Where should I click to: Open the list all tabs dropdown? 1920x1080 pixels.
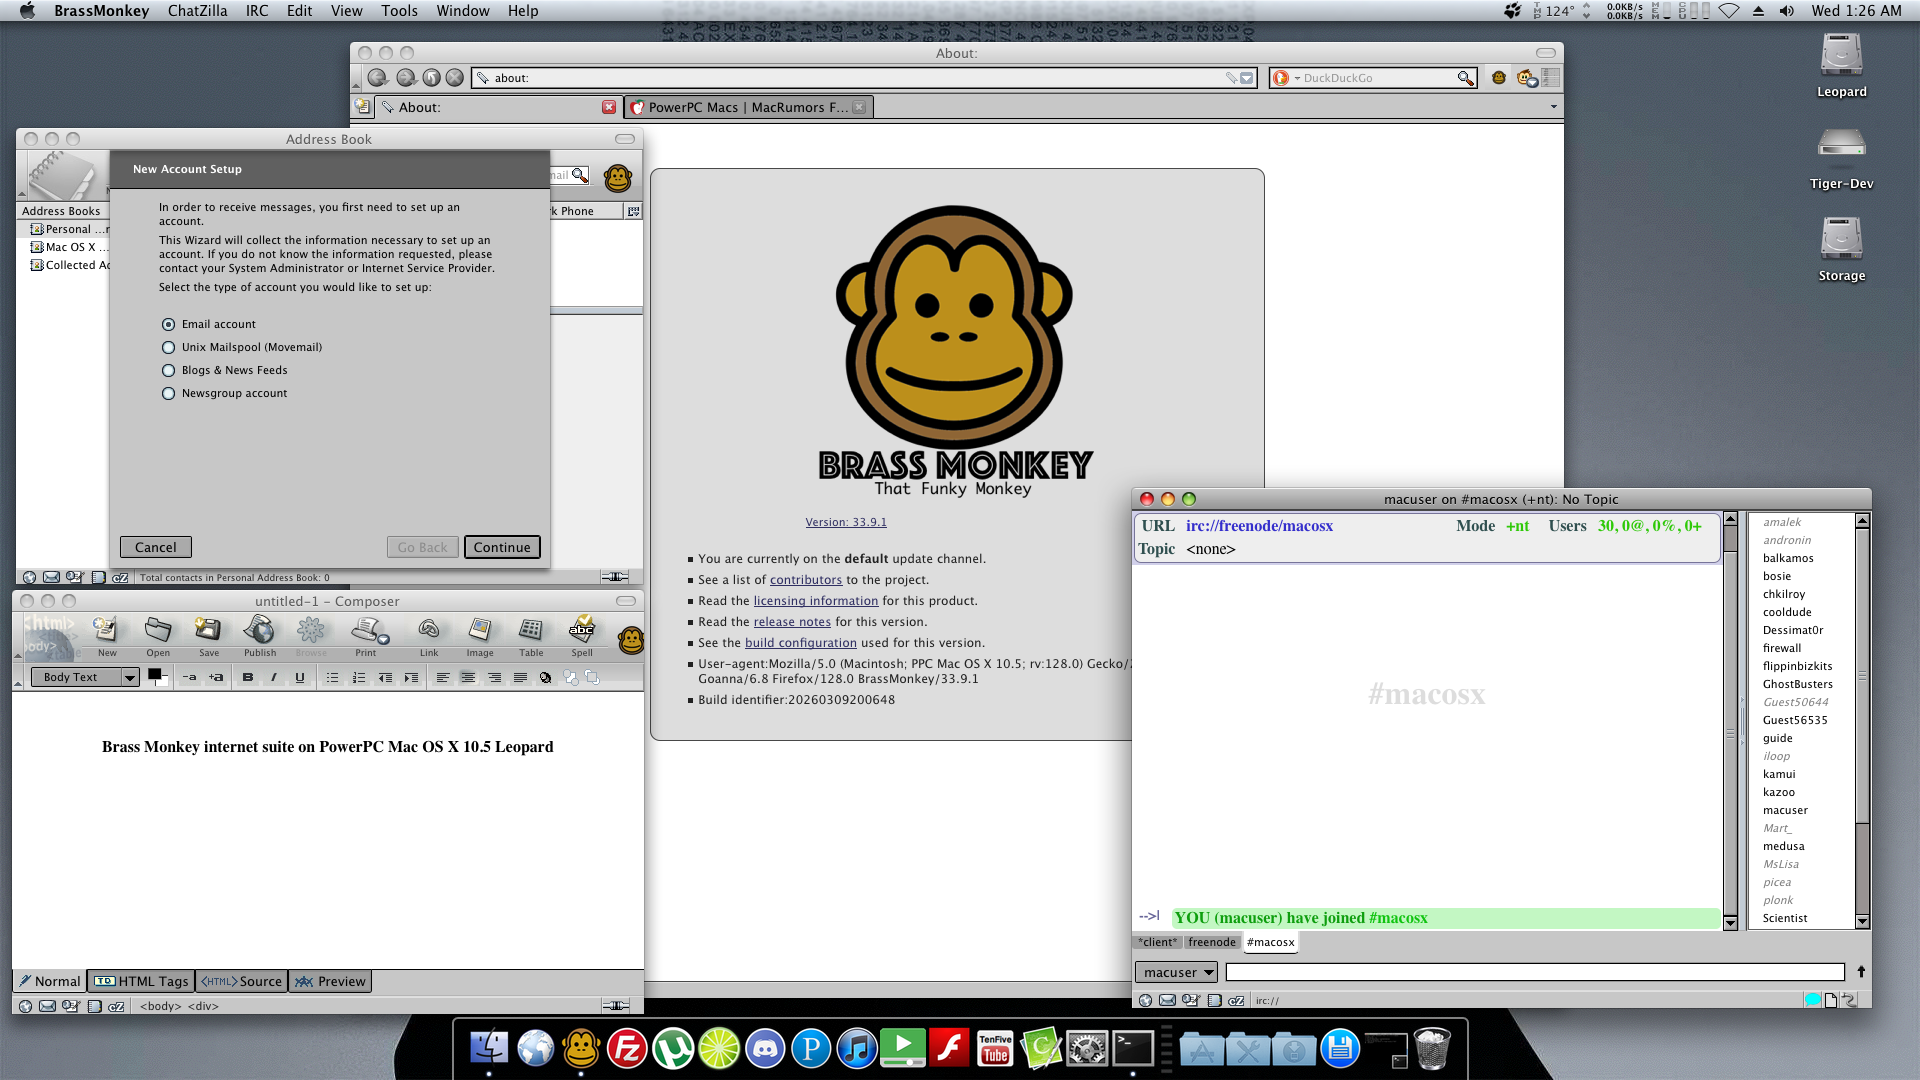1553,107
